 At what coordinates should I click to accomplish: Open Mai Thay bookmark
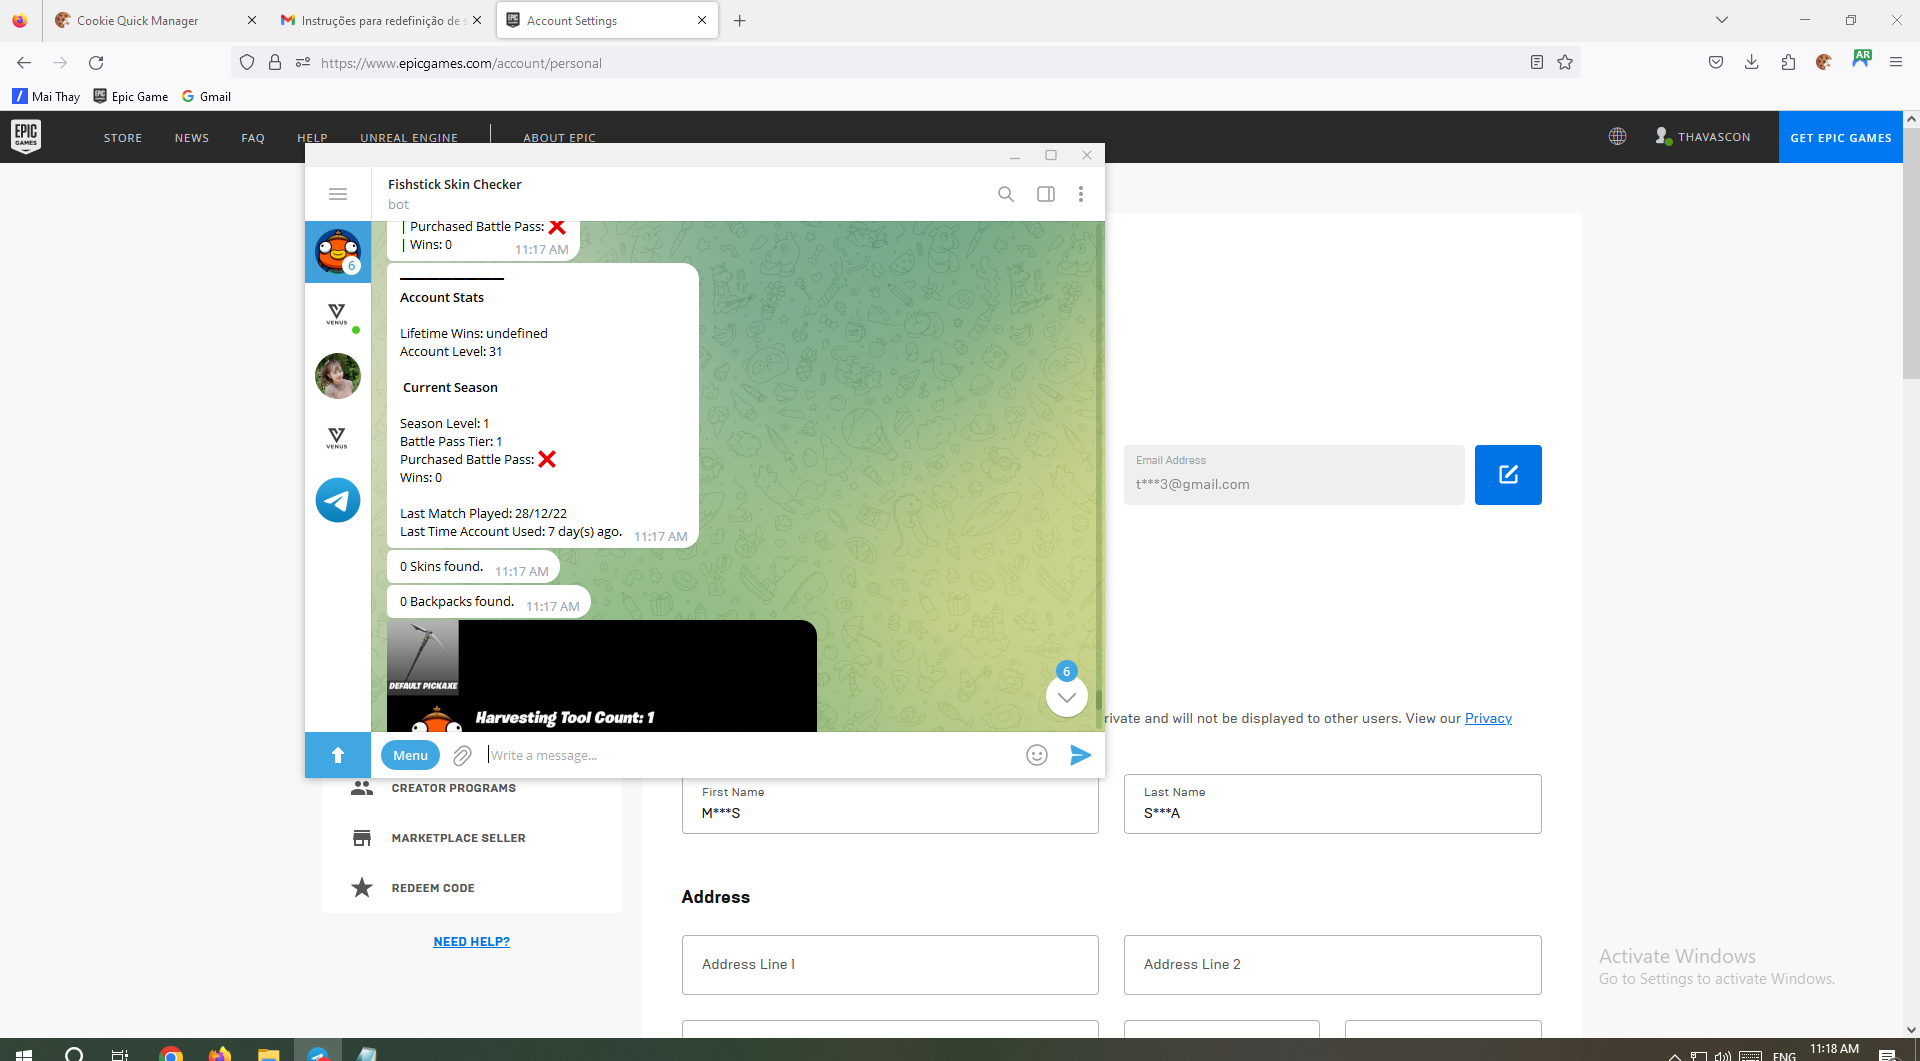click(46, 96)
